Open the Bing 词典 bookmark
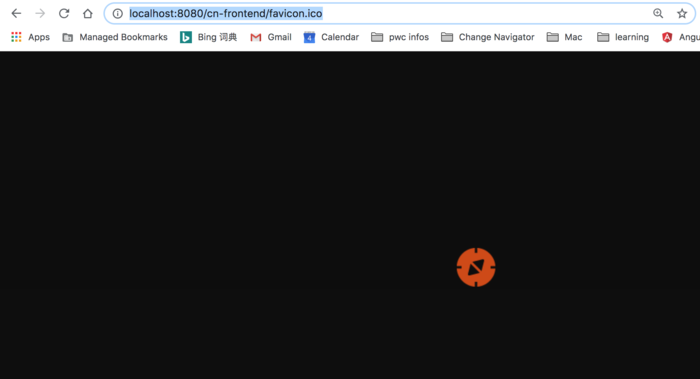This screenshot has width=700, height=379. pyautogui.click(x=208, y=37)
